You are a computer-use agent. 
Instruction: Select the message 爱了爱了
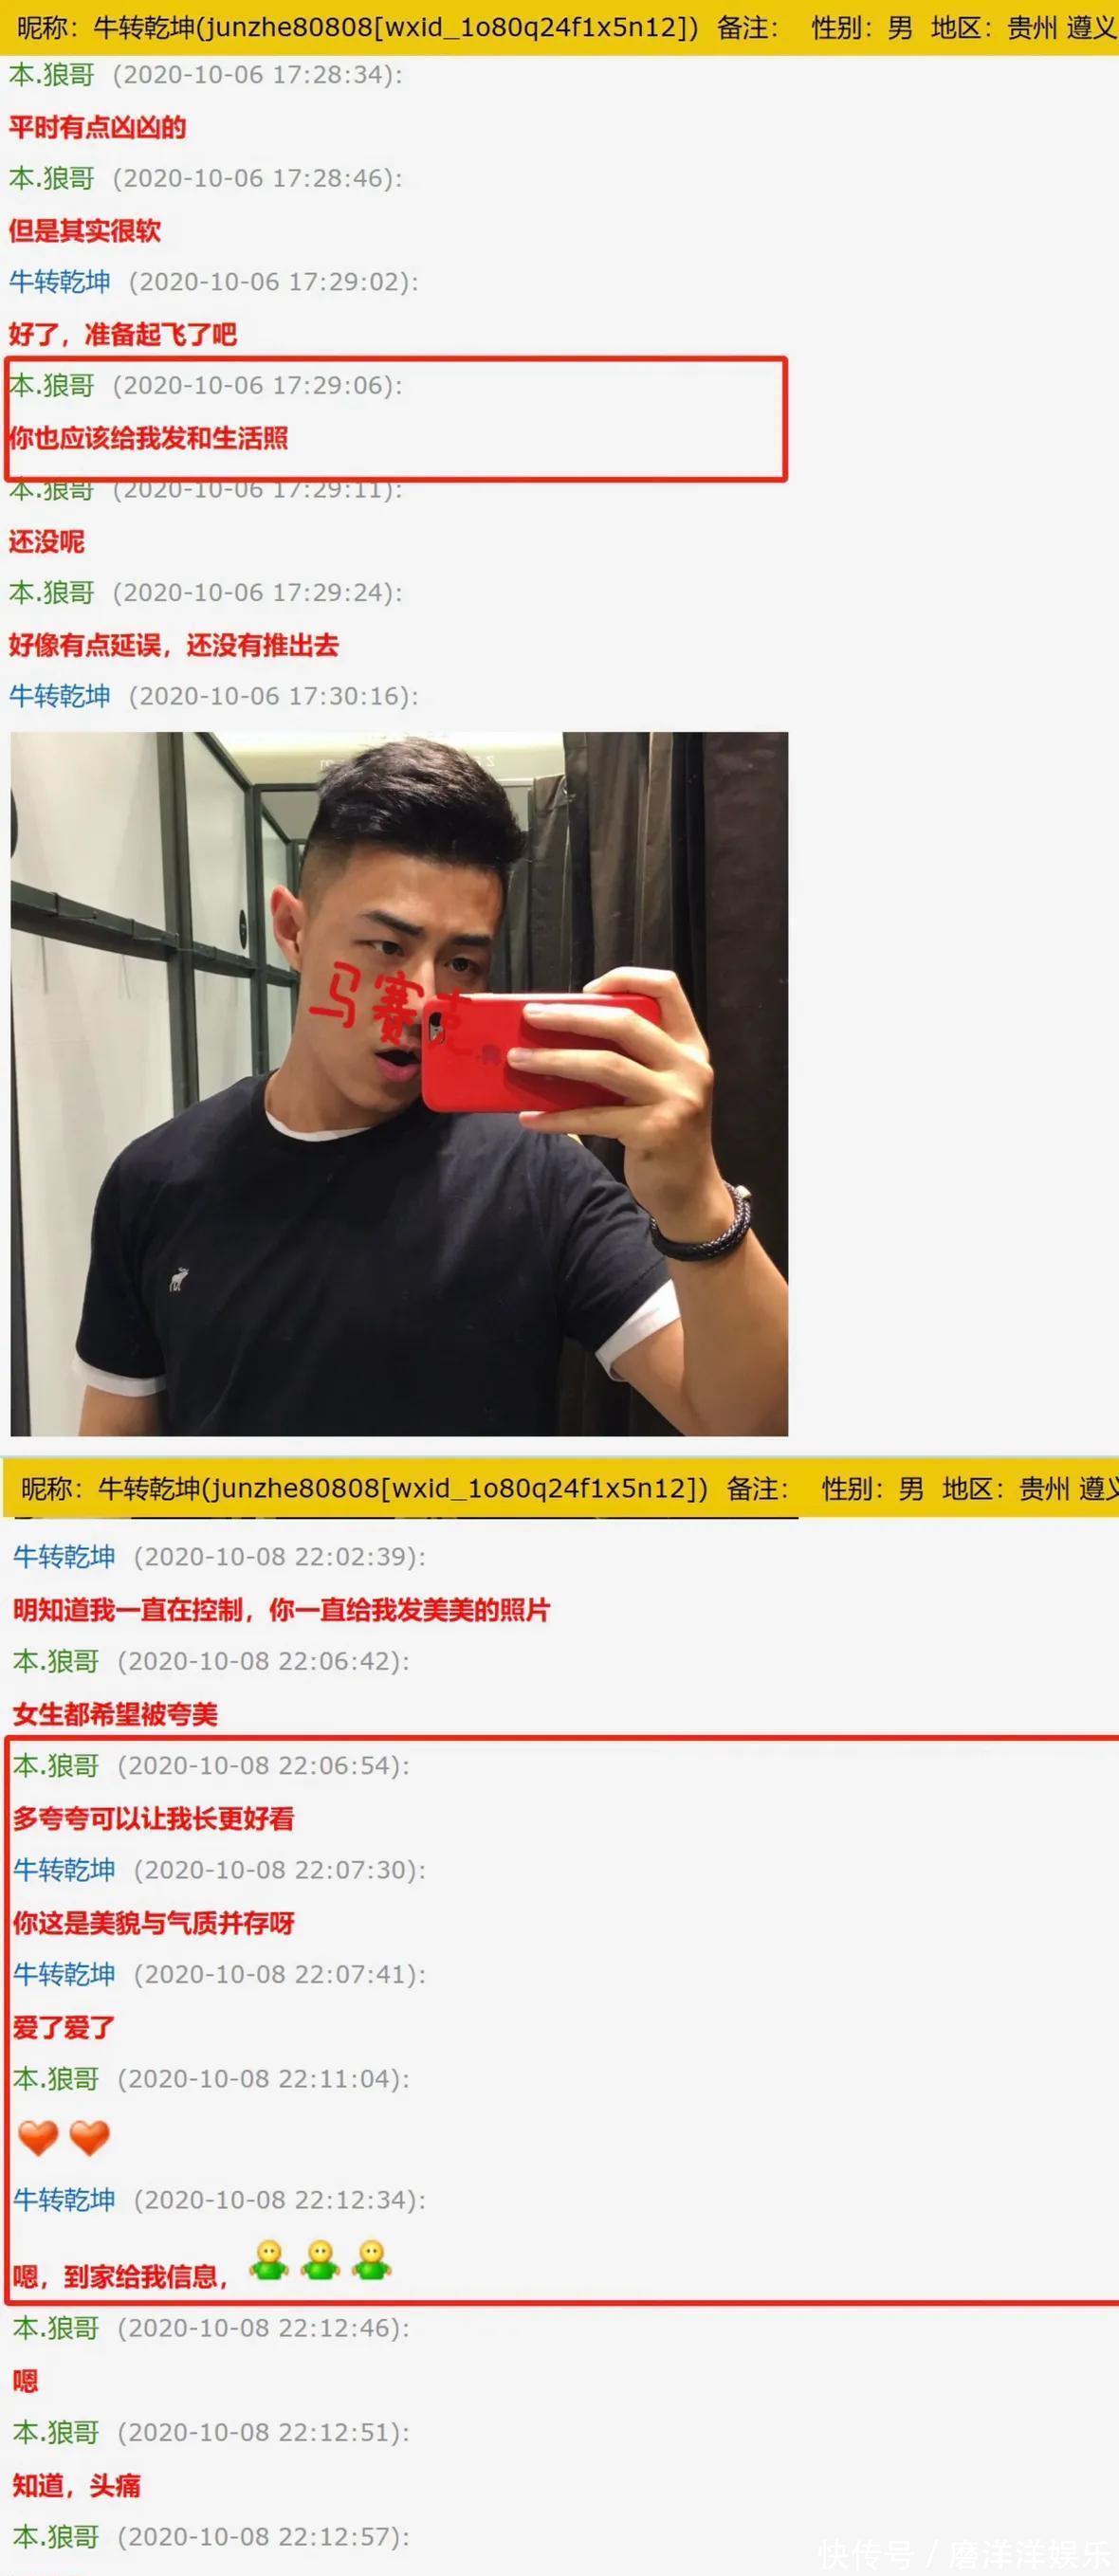coord(64,2027)
